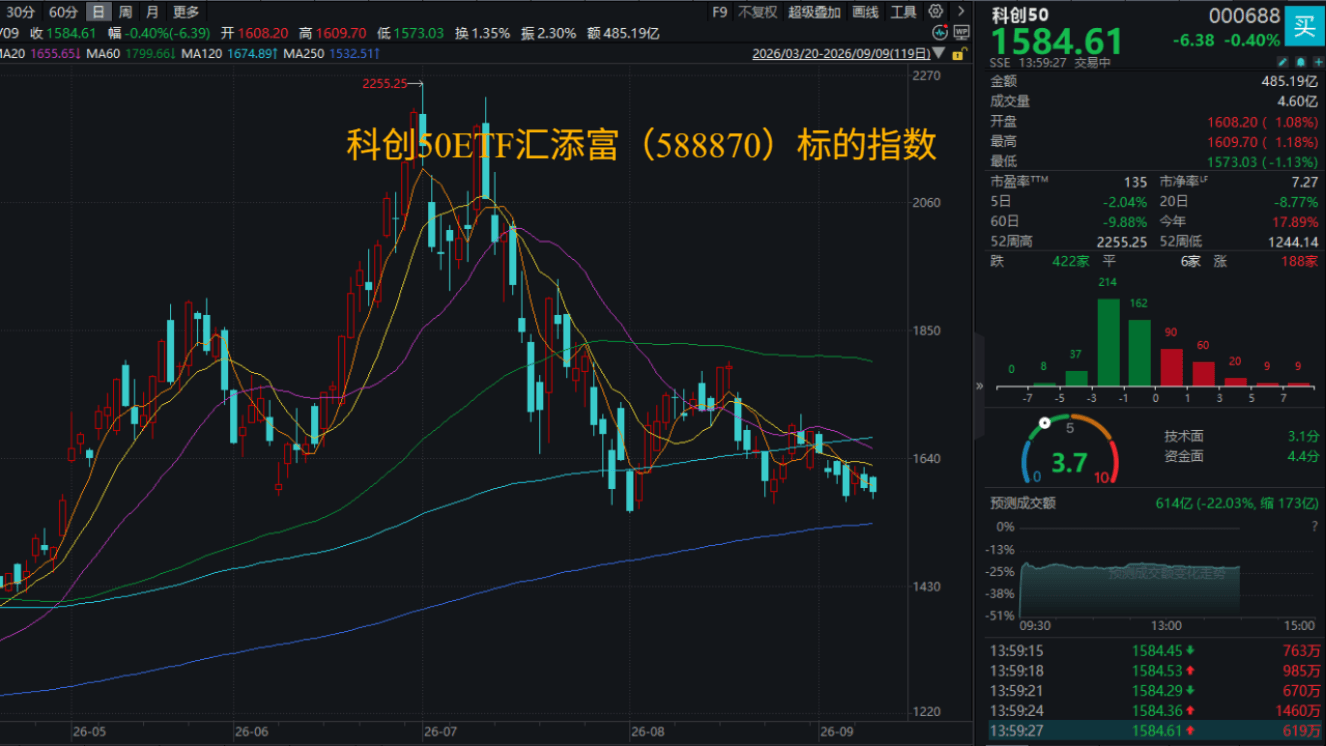The width and height of the screenshot is (1326, 746).
Task: Click the right chevron next to settings
Action: pyautogui.click(x=960, y=12)
